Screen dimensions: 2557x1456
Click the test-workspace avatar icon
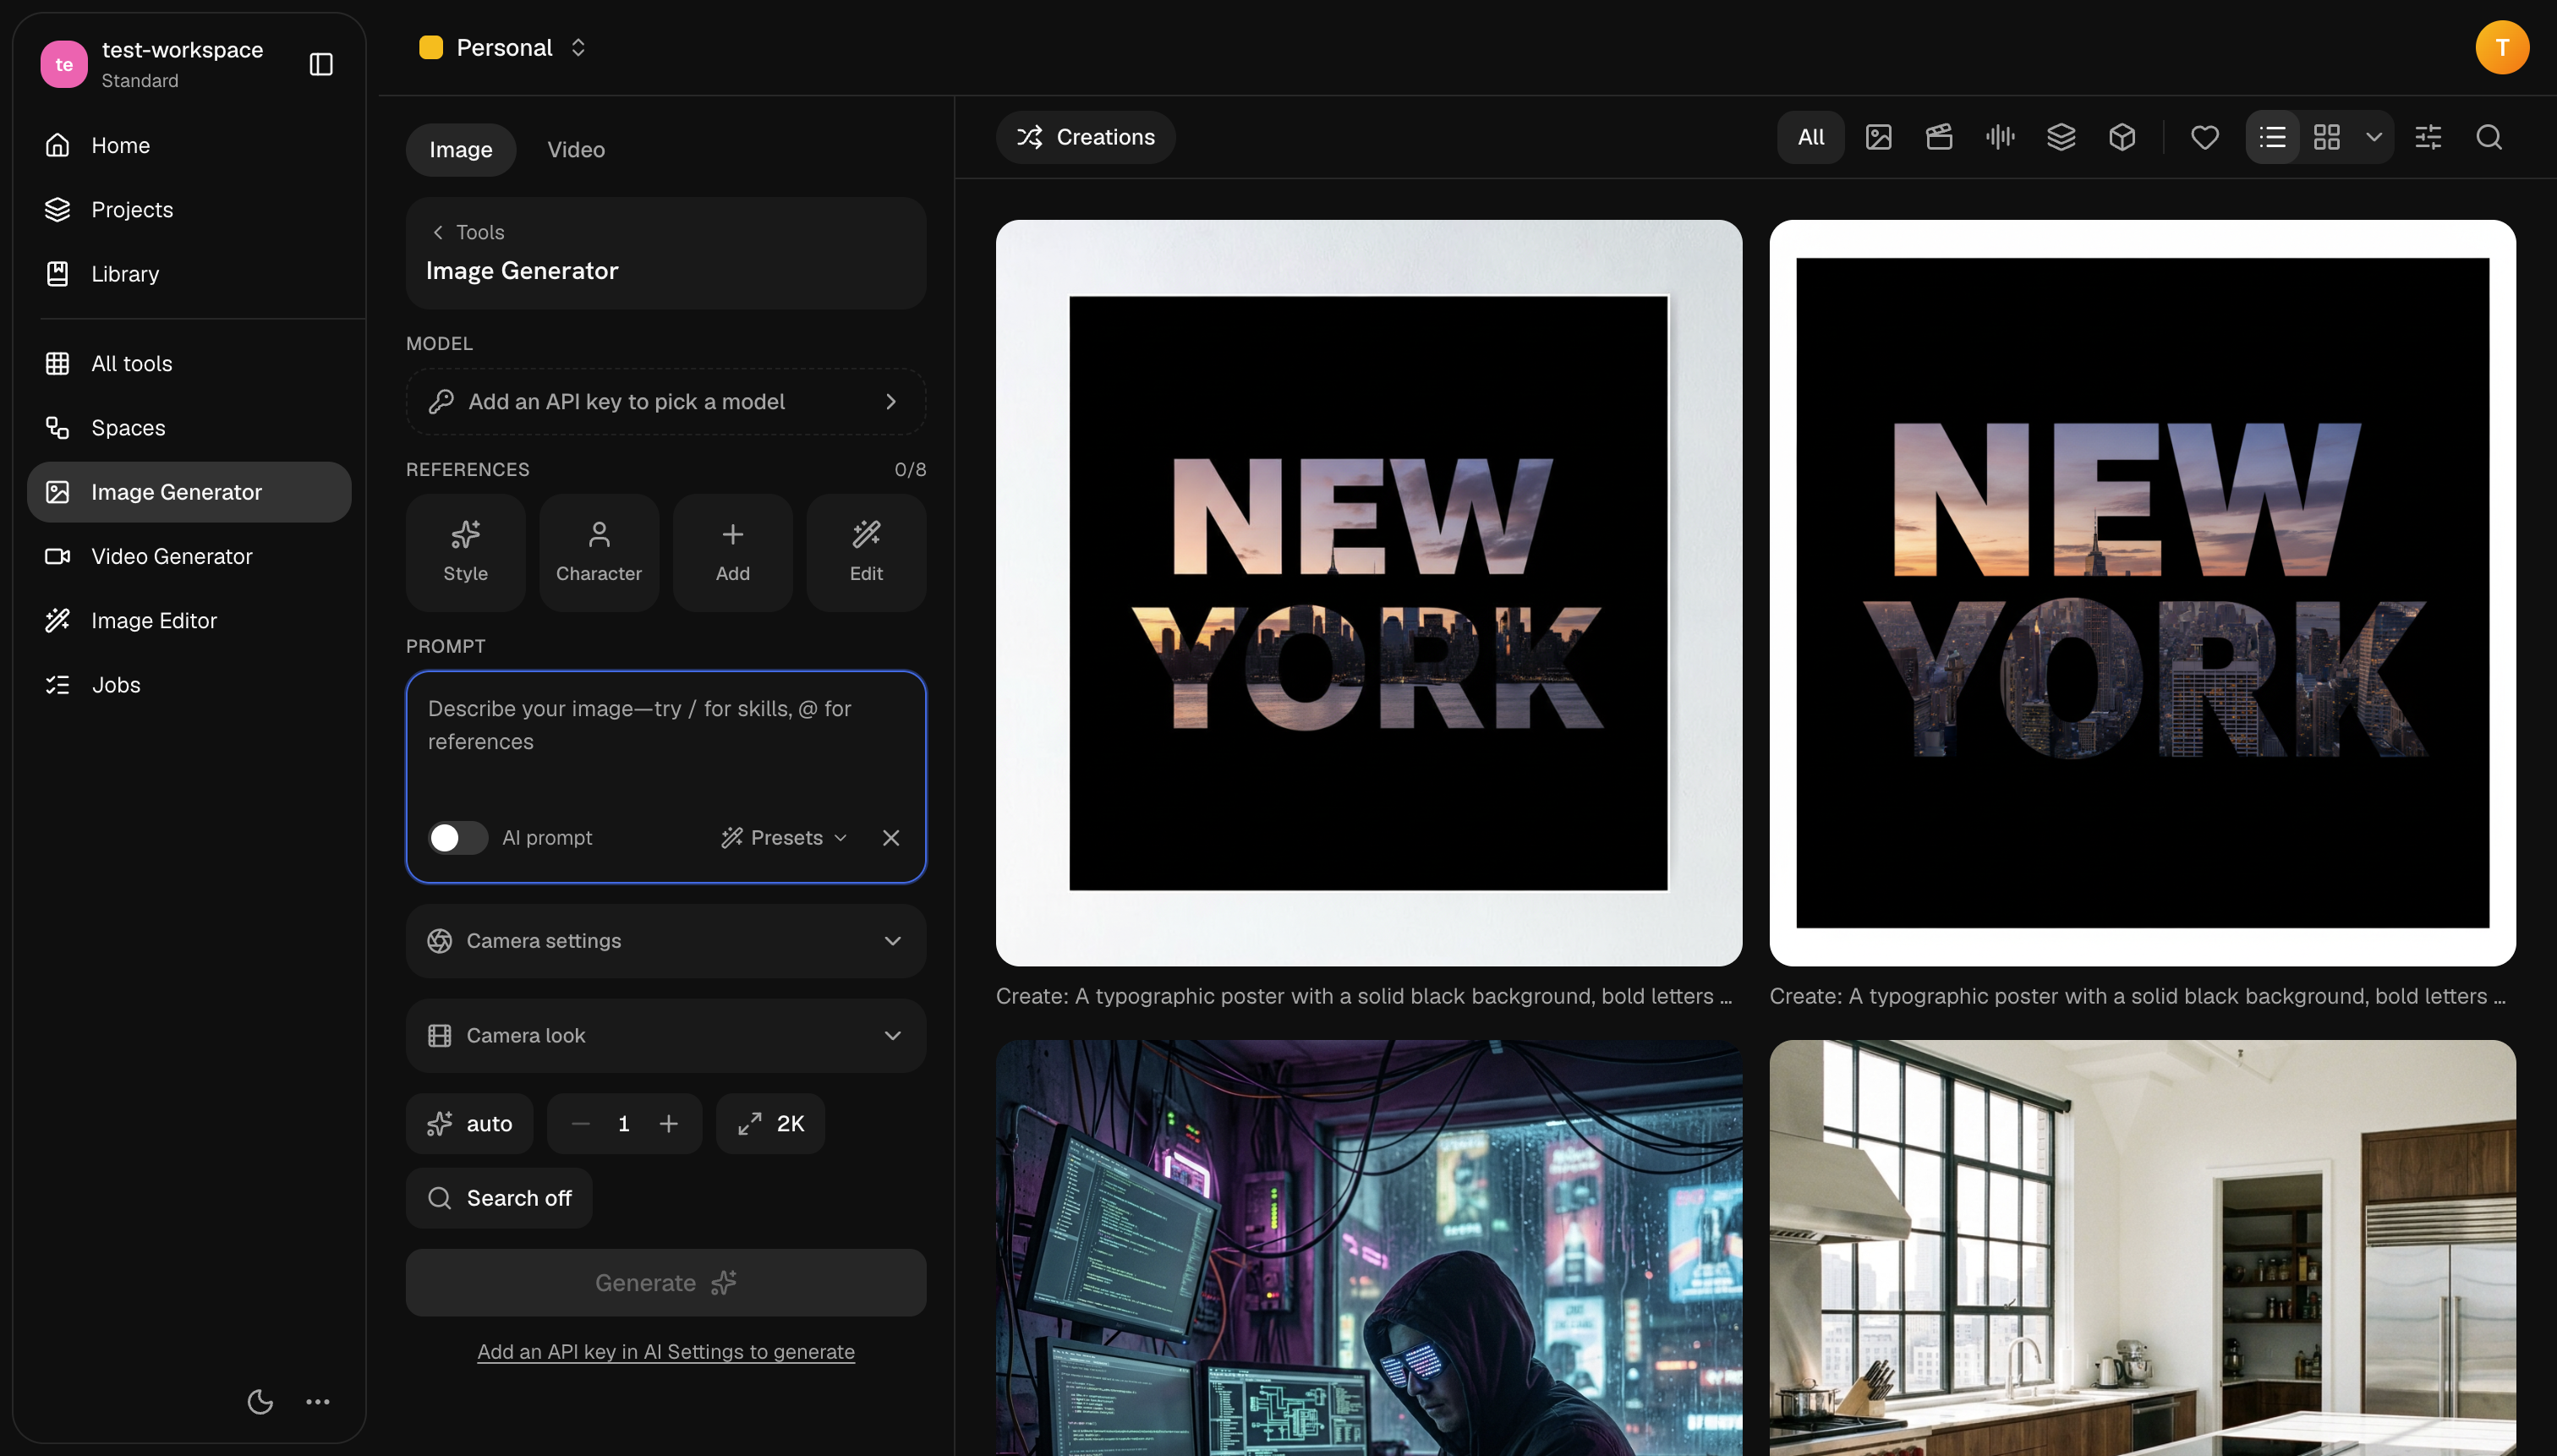(64, 64)
